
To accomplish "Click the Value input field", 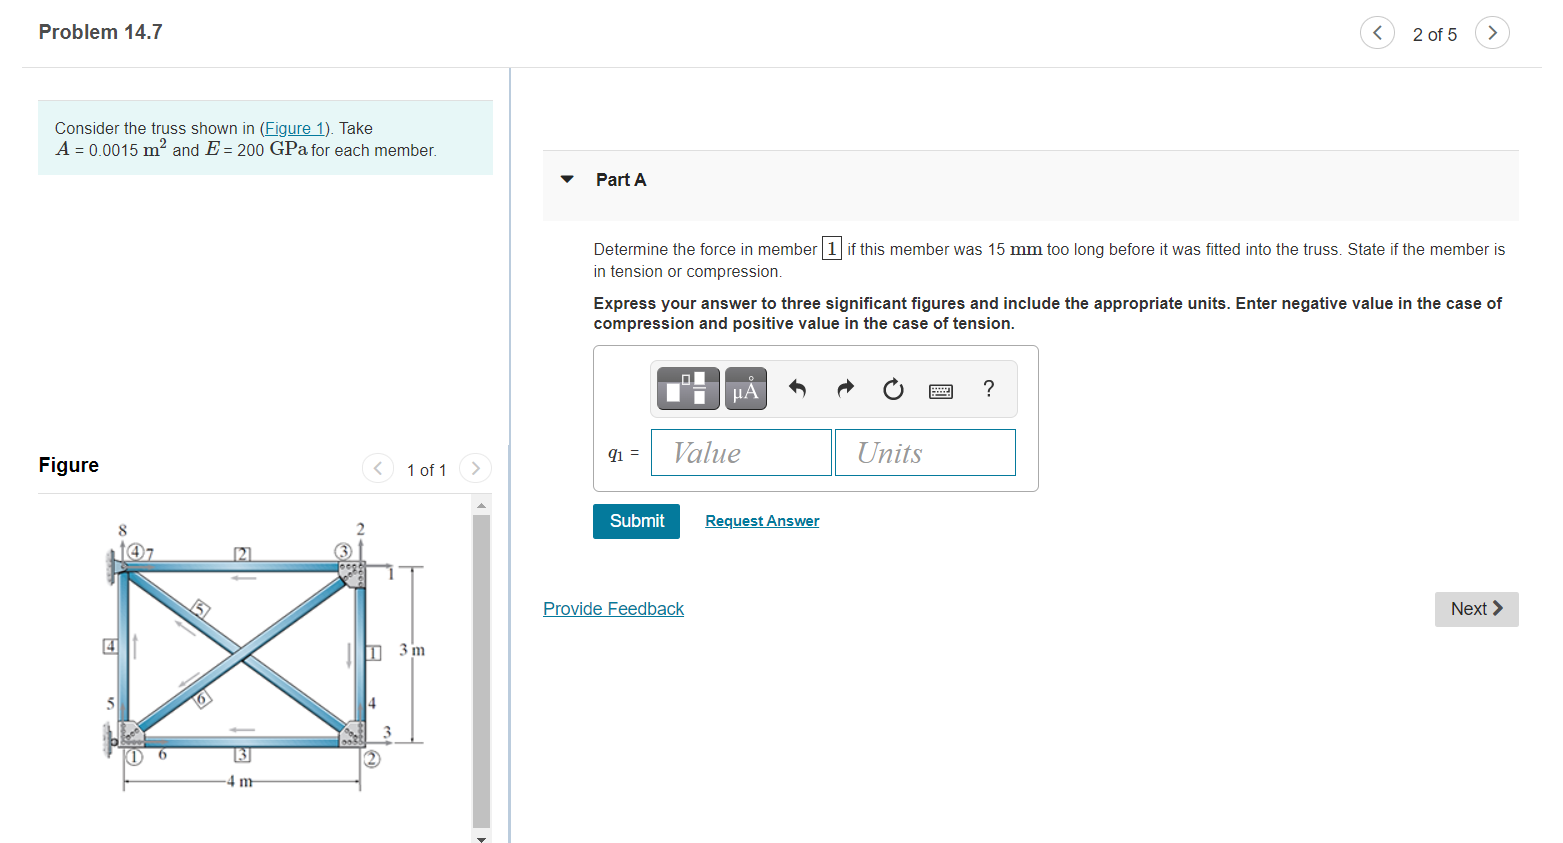I will tap(741, 453).
